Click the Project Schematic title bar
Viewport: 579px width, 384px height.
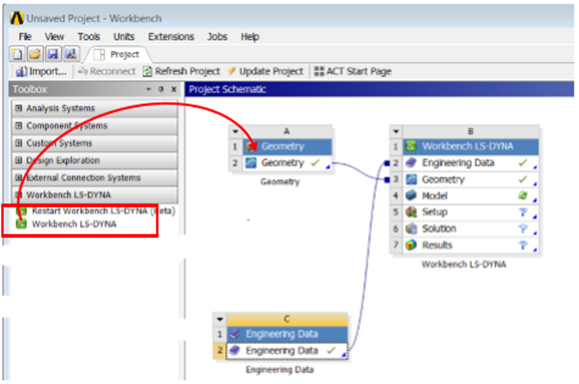point(380,89)
